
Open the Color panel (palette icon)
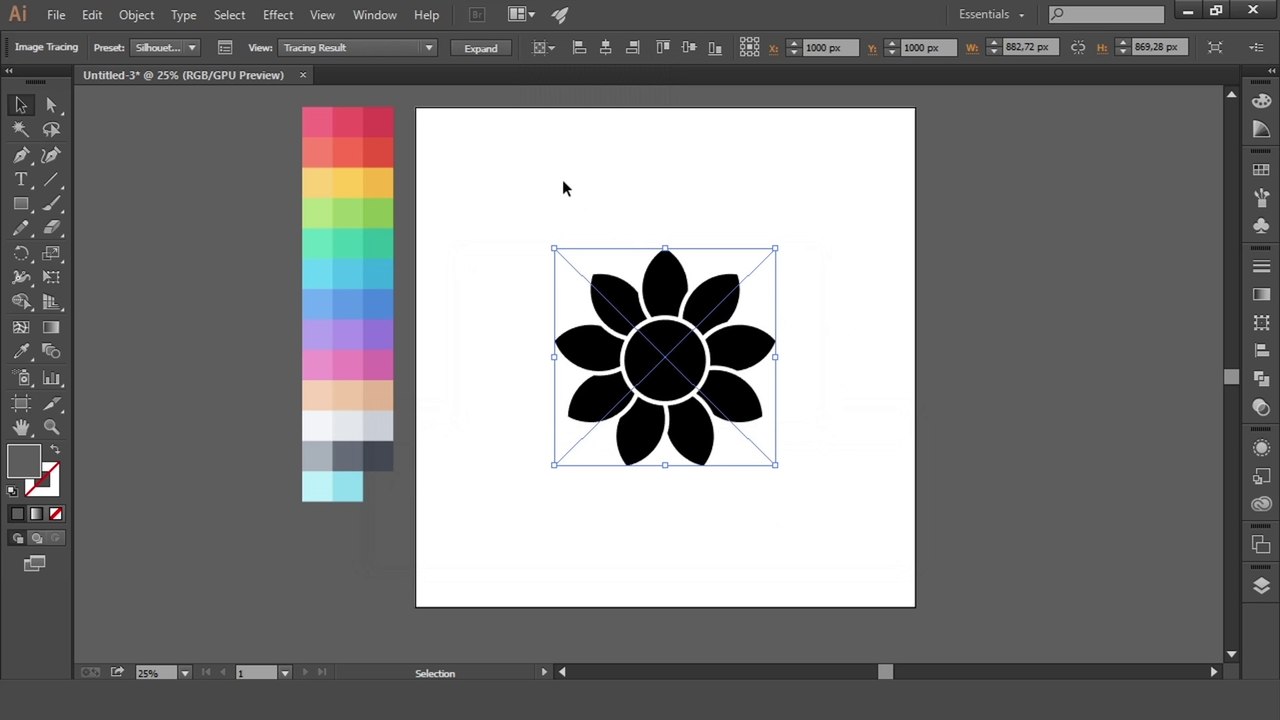(x=1261, y=101)
